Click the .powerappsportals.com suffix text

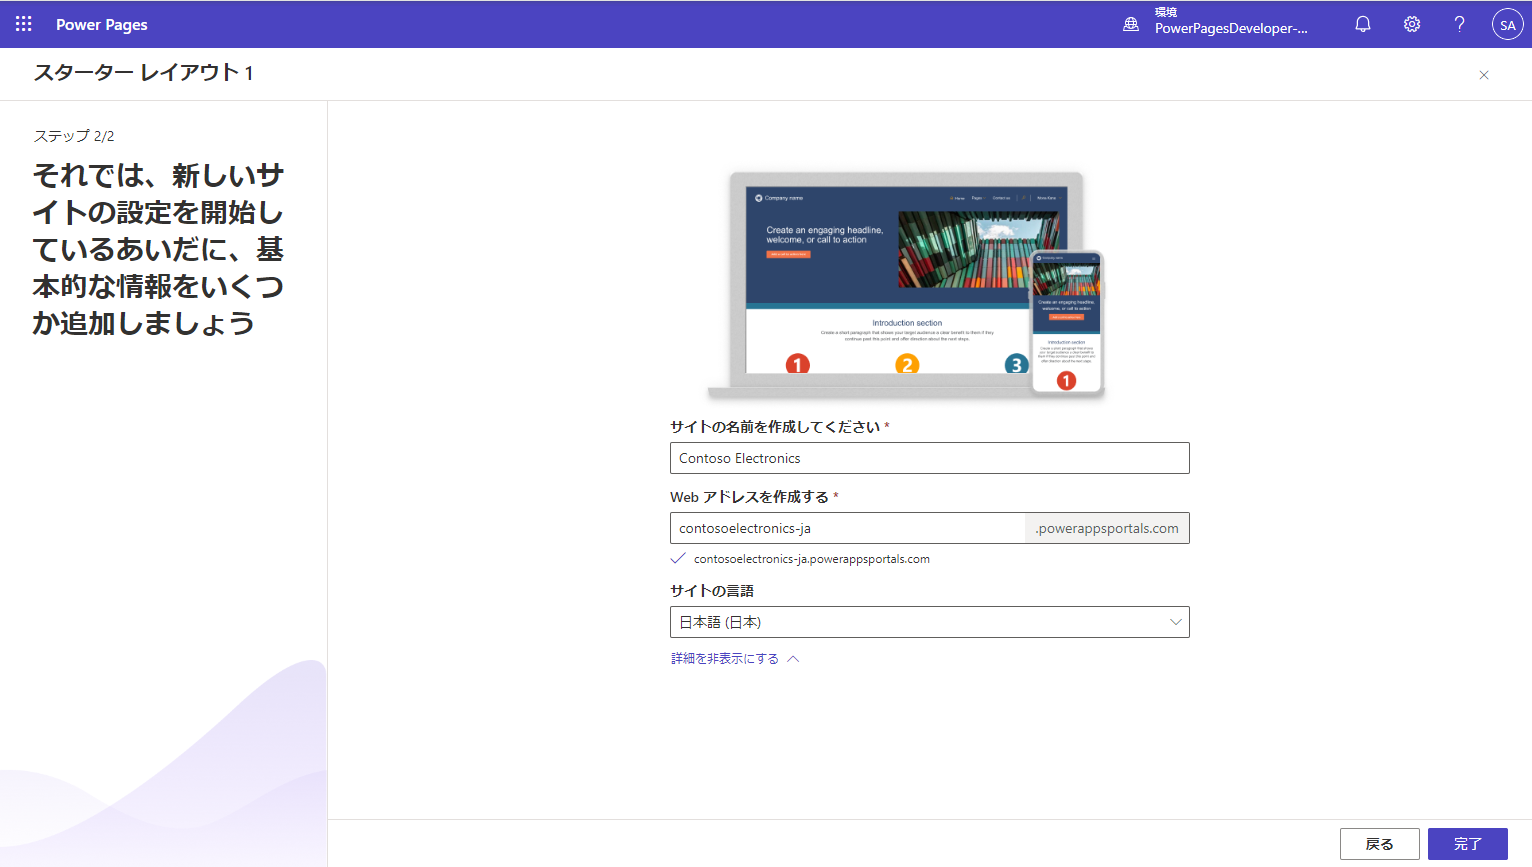[1107, 528]
